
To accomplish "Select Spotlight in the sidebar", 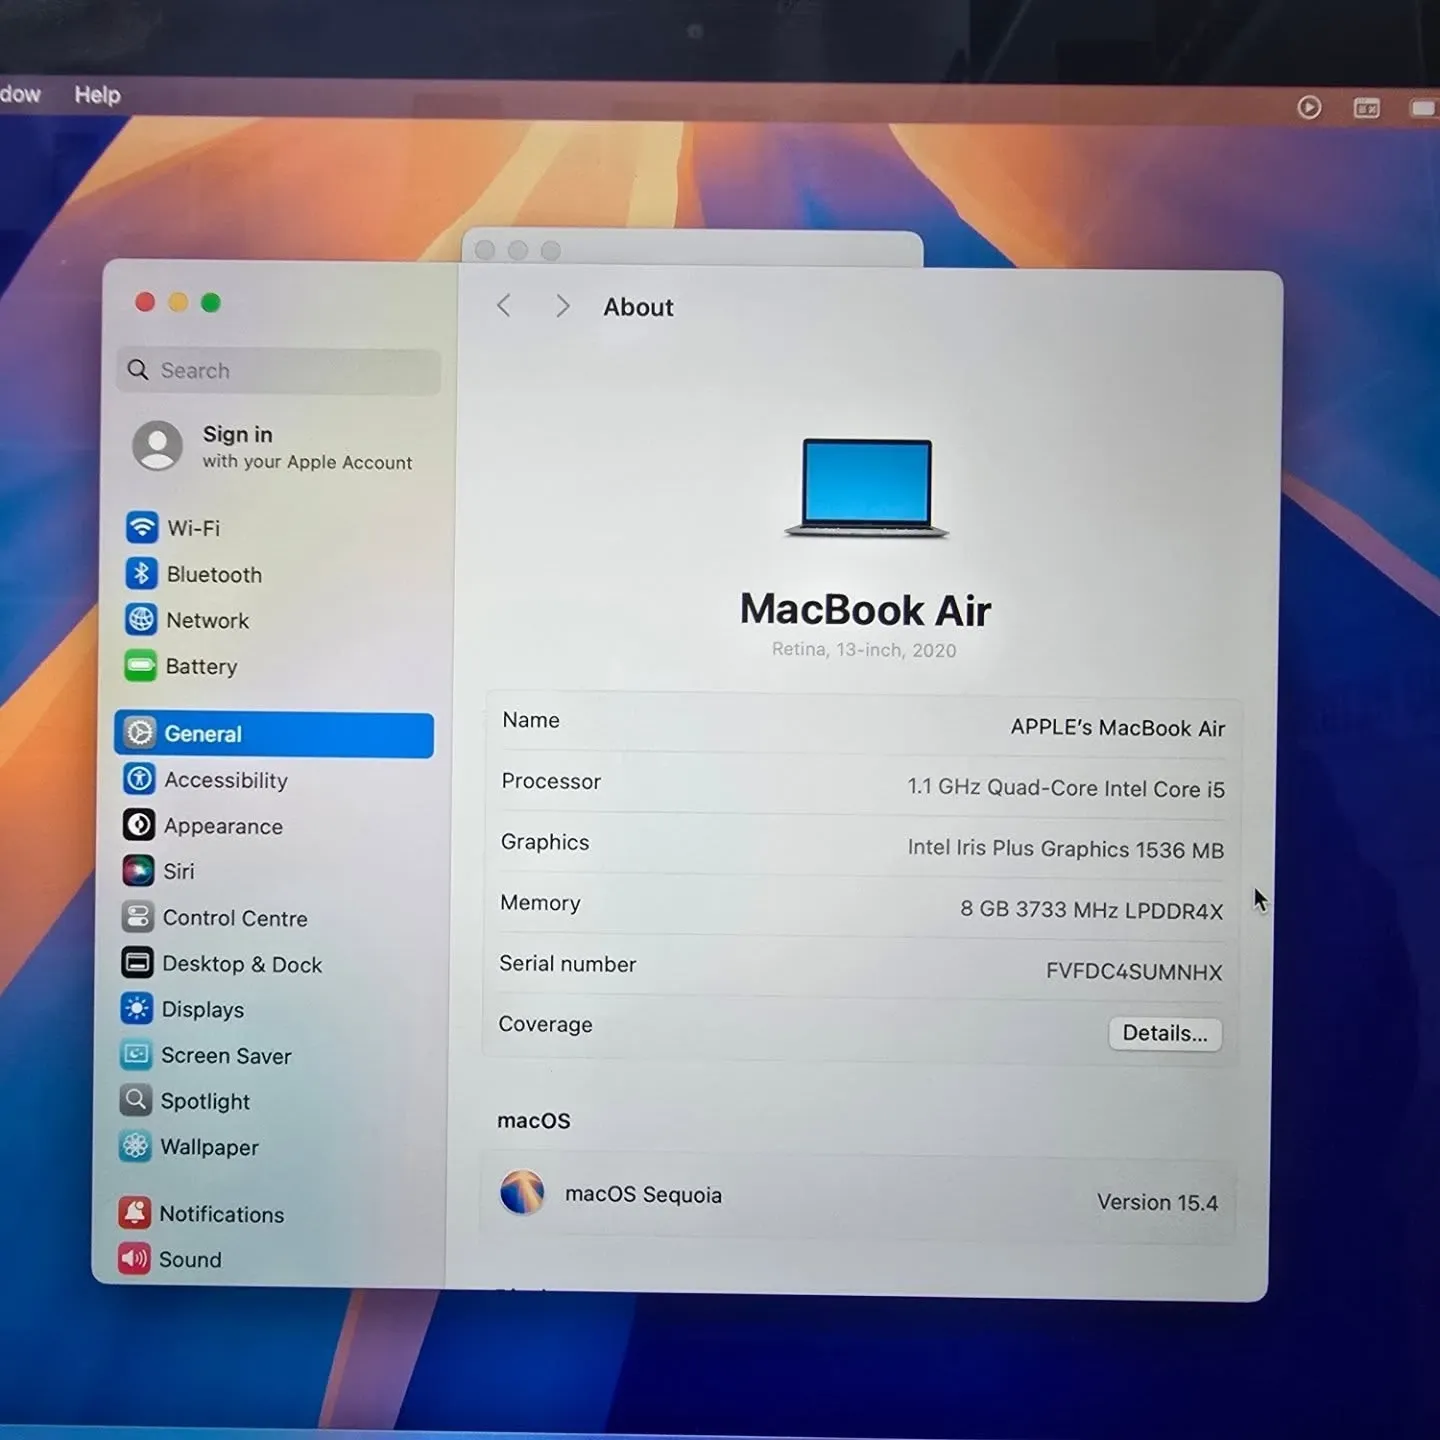I will pyautogui.click(x=268, y=1101).
